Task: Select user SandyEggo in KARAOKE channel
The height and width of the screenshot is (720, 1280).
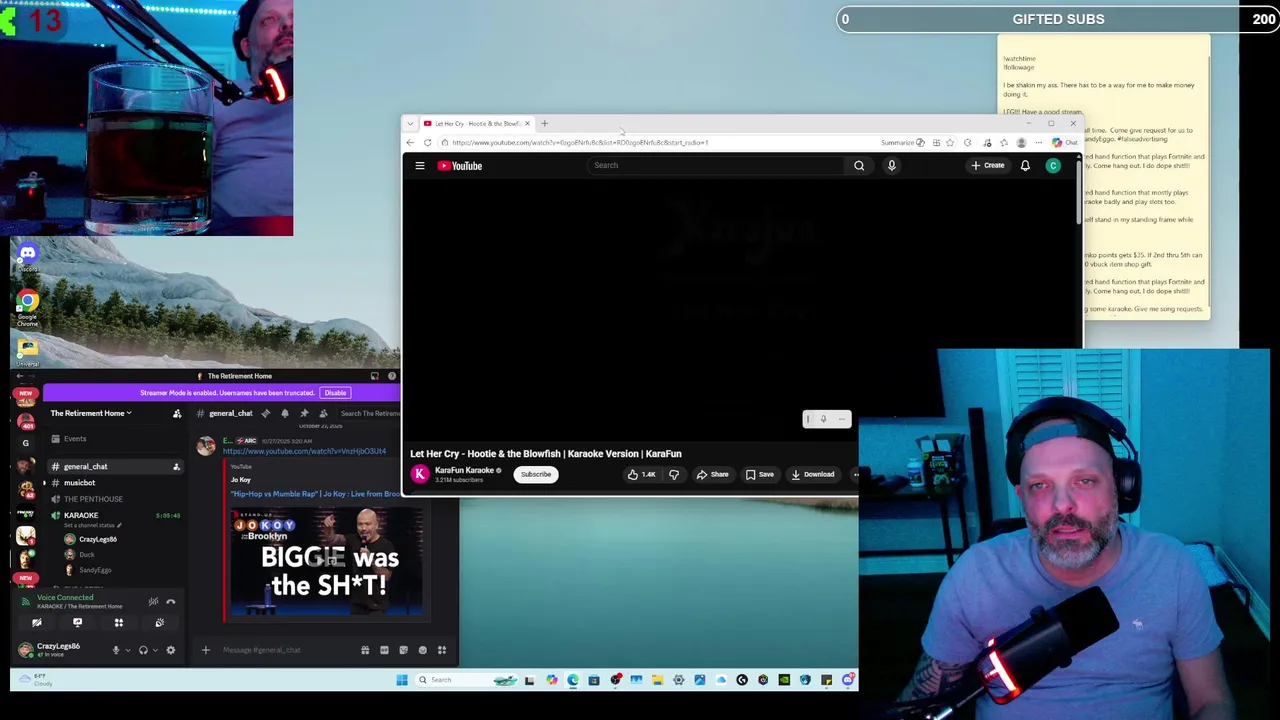Action: click(95, 570)
